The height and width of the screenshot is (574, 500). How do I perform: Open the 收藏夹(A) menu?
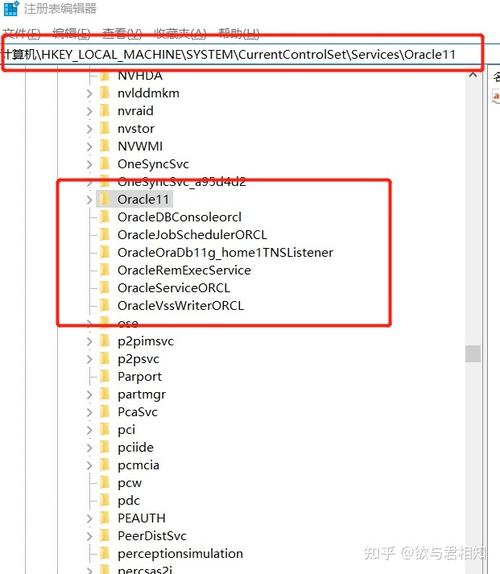(x=180, y=34)
